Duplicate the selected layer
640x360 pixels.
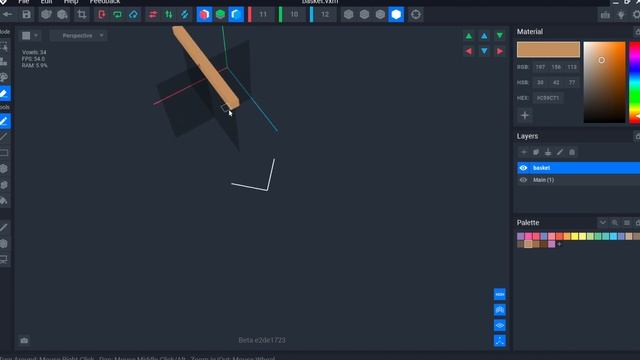point(536,152)
